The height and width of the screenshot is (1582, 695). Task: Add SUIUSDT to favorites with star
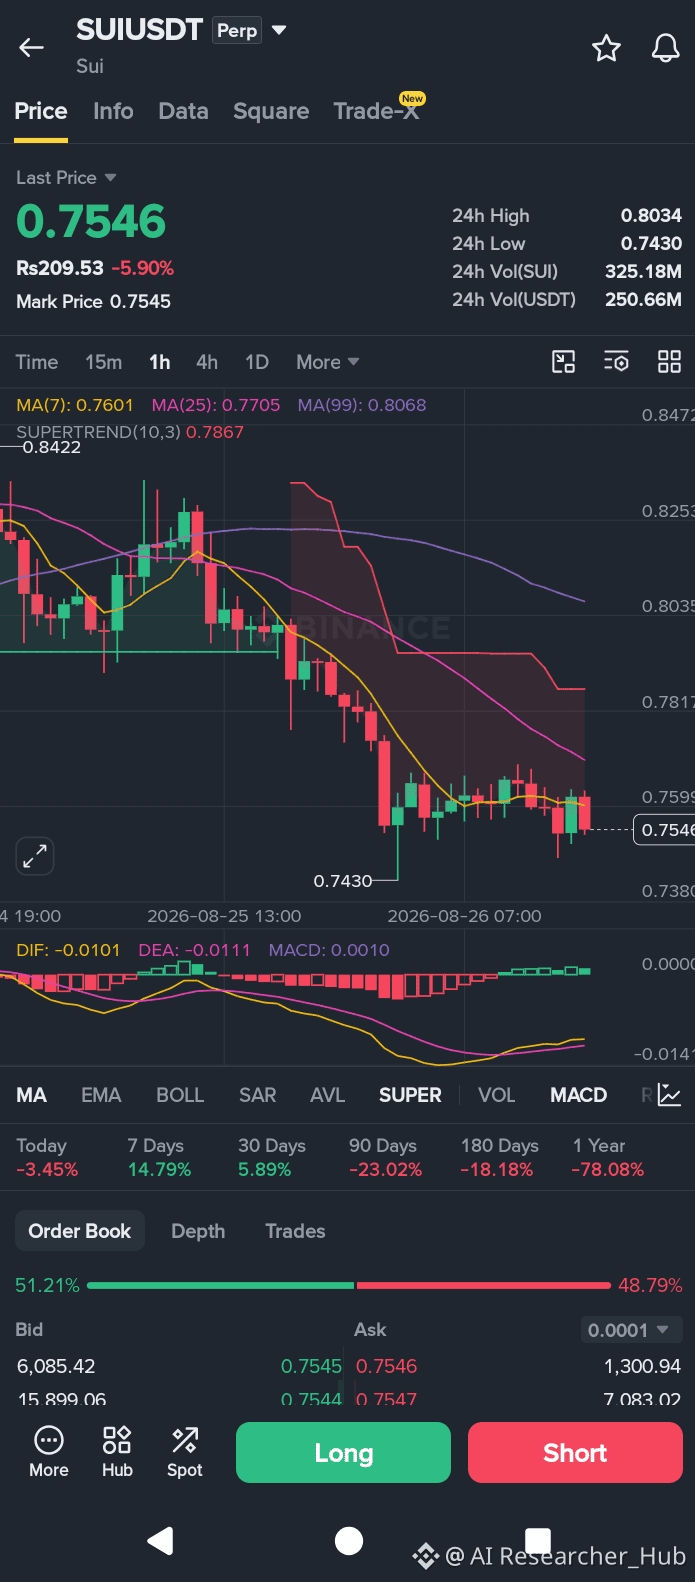(x=606, y=48)
